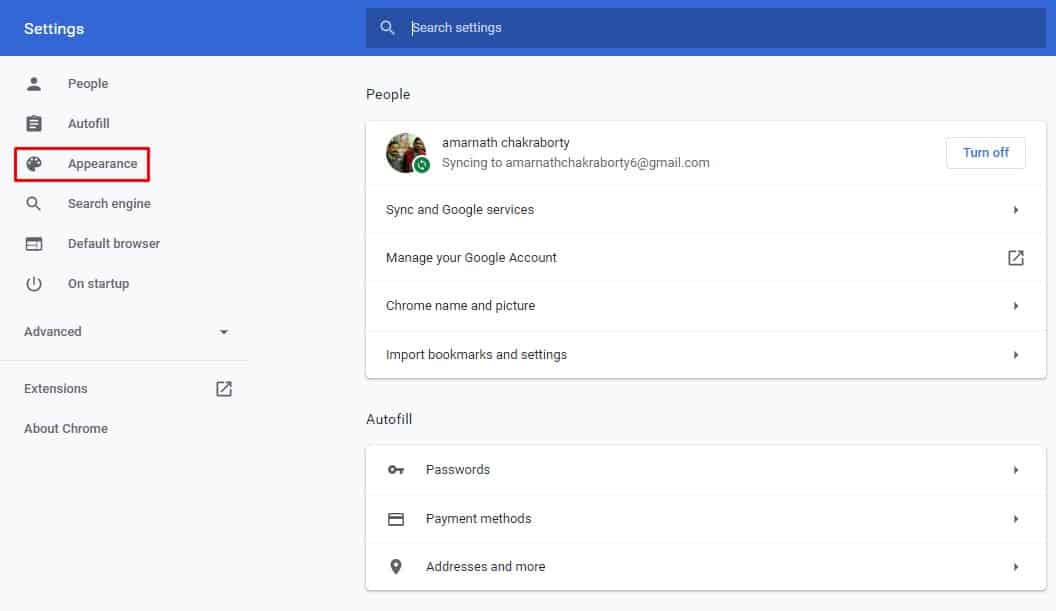The image size is (1056, 611).
Task: Turn off sync with the button
Action: coord(985,153)
